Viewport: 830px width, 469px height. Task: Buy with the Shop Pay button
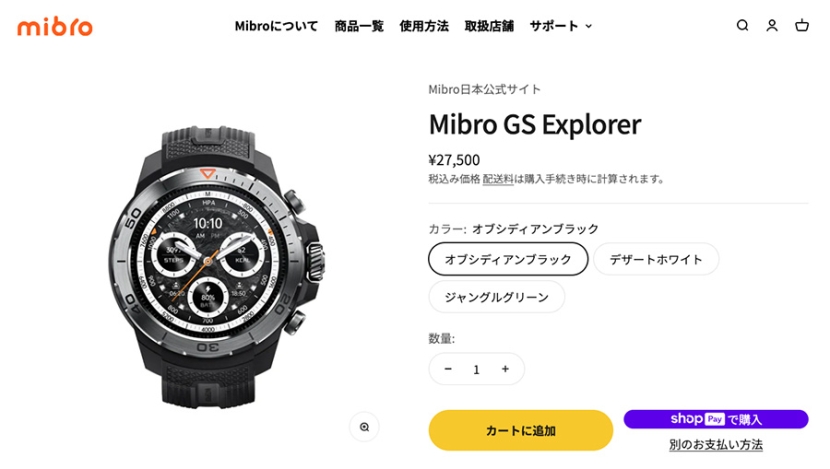pyautogui.click(x=716, y=419)
